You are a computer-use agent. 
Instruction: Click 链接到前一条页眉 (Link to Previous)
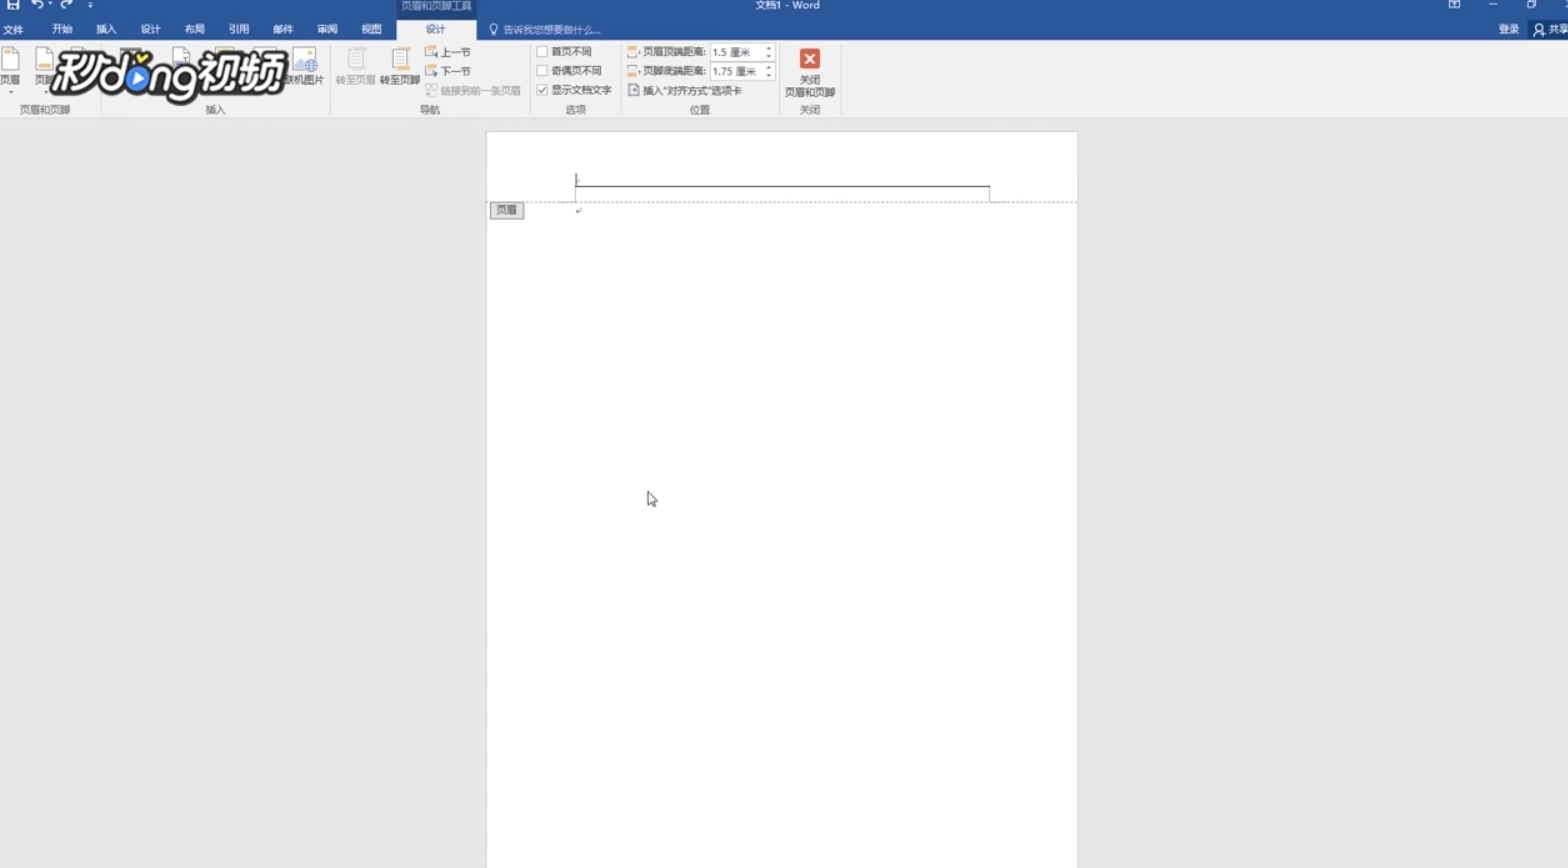[x=473, y=90]
